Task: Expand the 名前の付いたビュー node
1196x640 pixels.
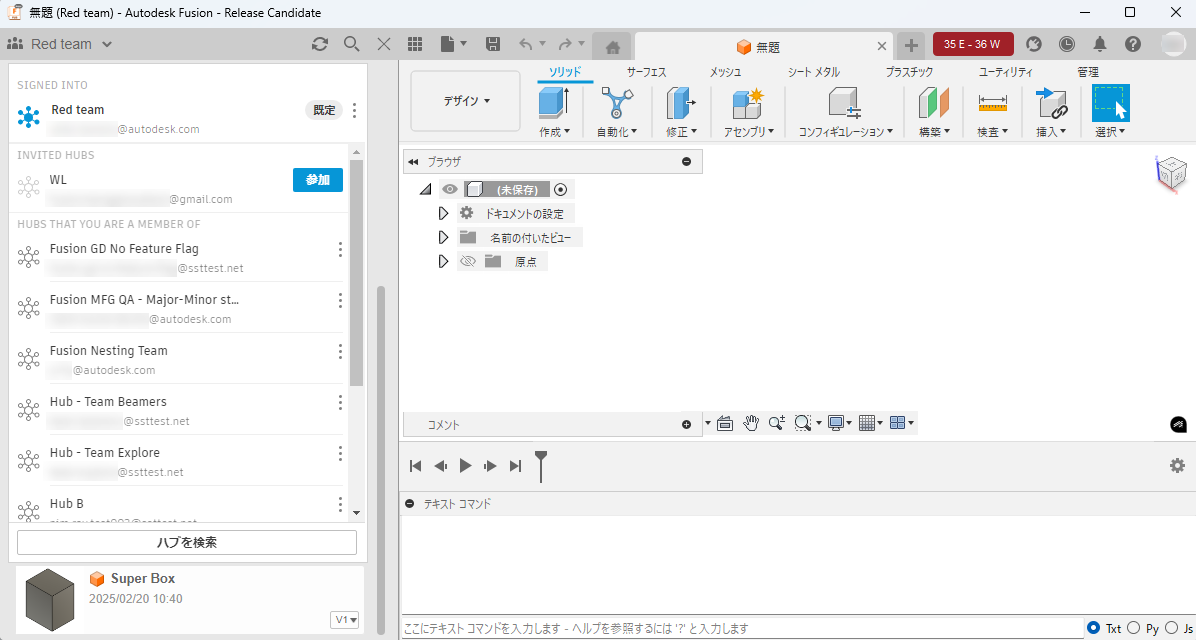Action: (443, 238)
